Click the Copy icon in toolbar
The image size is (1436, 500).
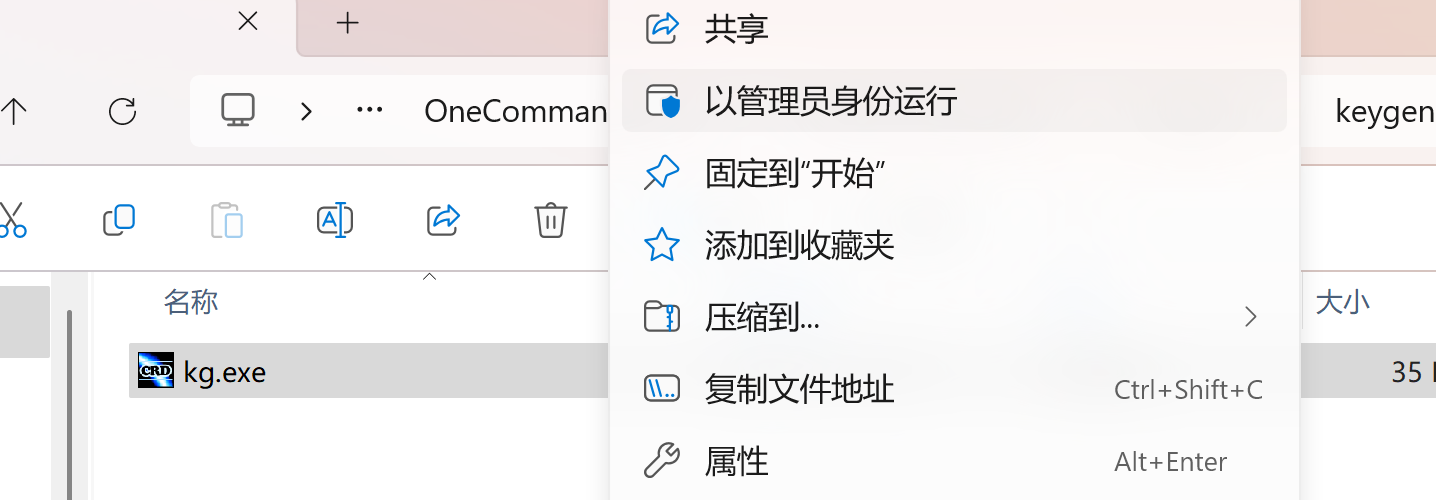119,220
